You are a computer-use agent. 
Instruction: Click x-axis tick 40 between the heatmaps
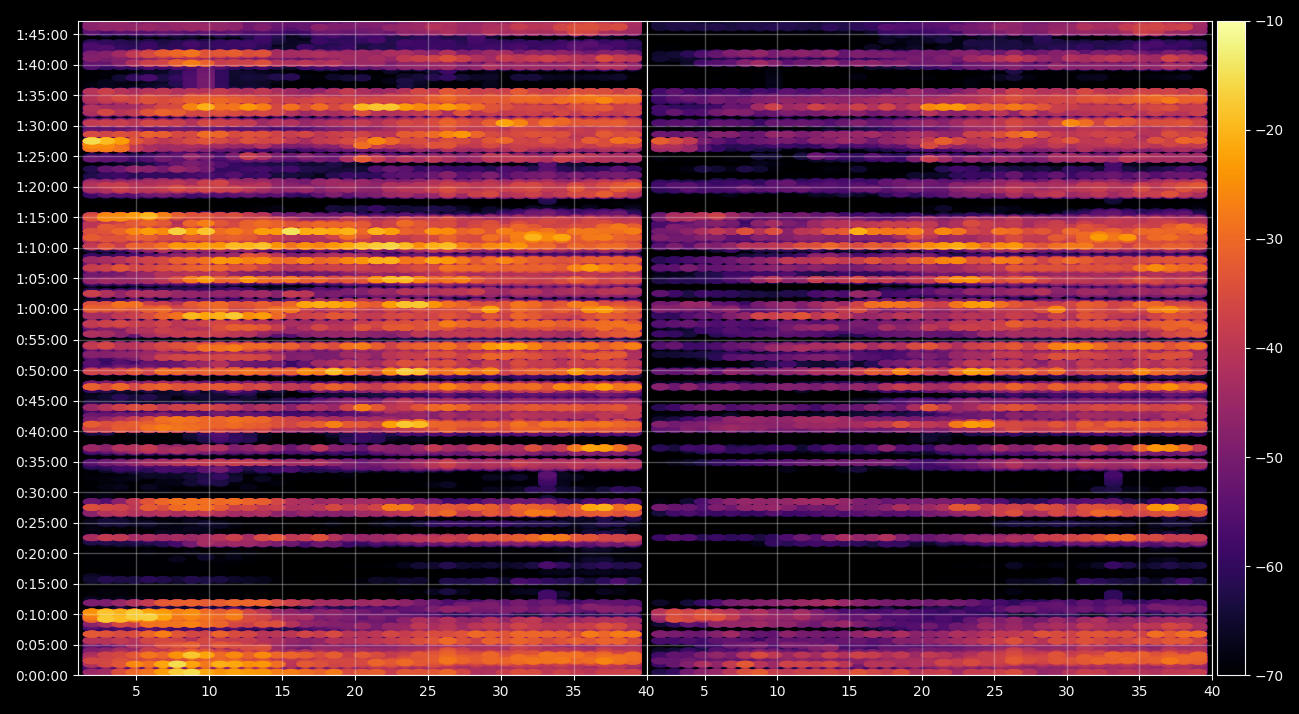647,691
